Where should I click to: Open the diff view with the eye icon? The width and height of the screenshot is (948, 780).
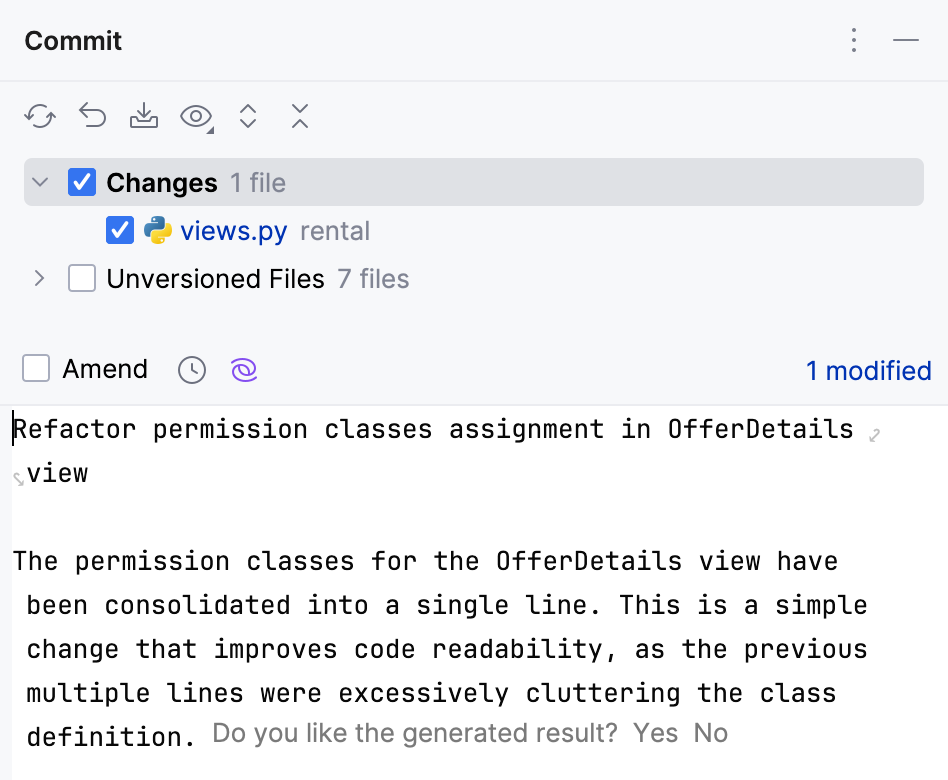(x=193, y=116)
